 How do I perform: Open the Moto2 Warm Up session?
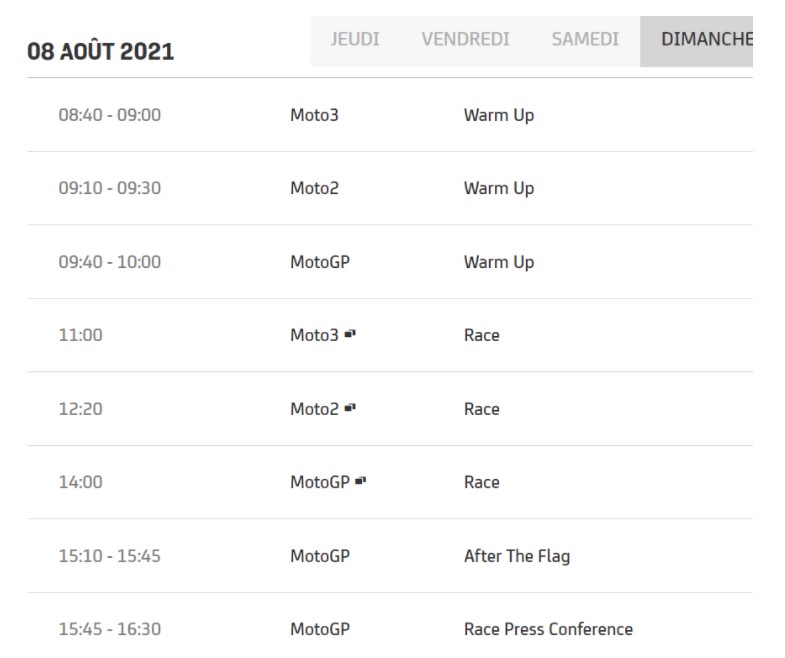point(390,188)
